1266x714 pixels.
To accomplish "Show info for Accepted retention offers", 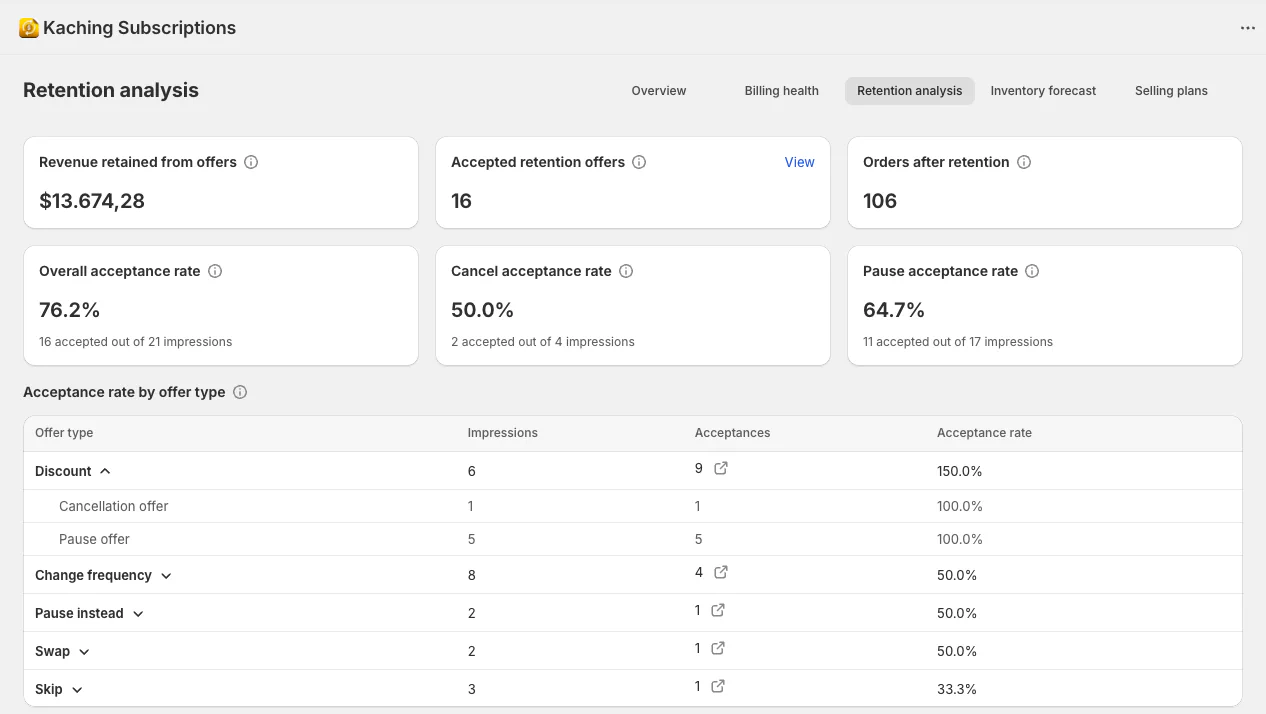I will (x=639, y=162).
